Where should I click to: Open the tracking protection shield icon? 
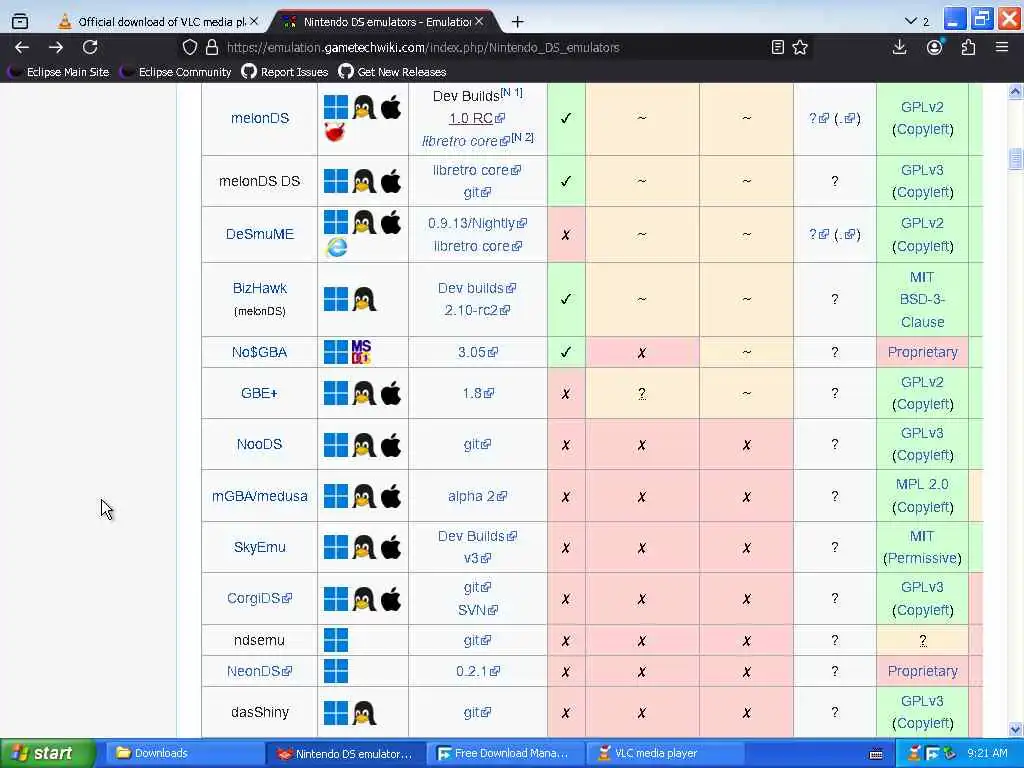point(189,47)
